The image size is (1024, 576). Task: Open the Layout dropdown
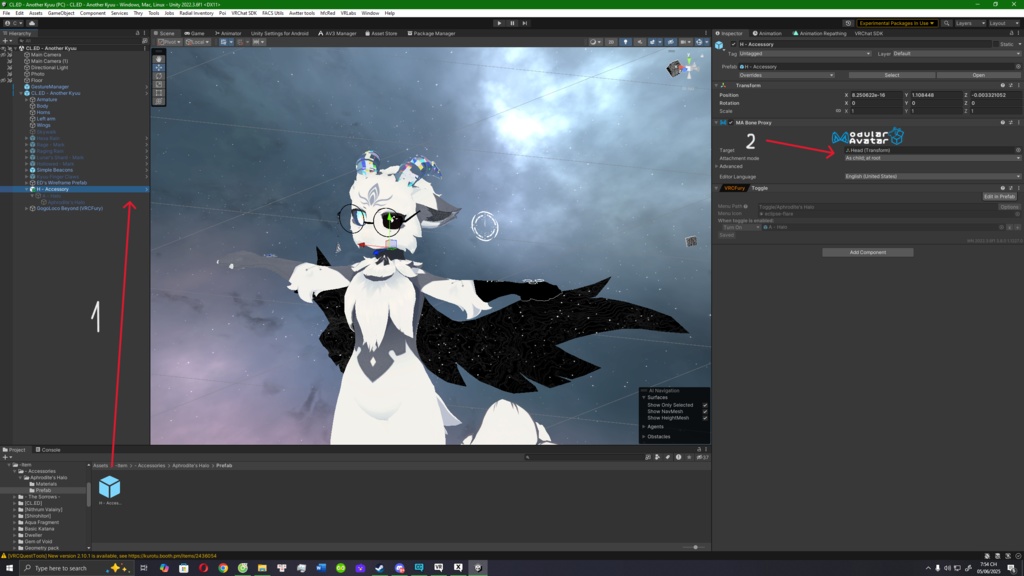(1004, 23)
